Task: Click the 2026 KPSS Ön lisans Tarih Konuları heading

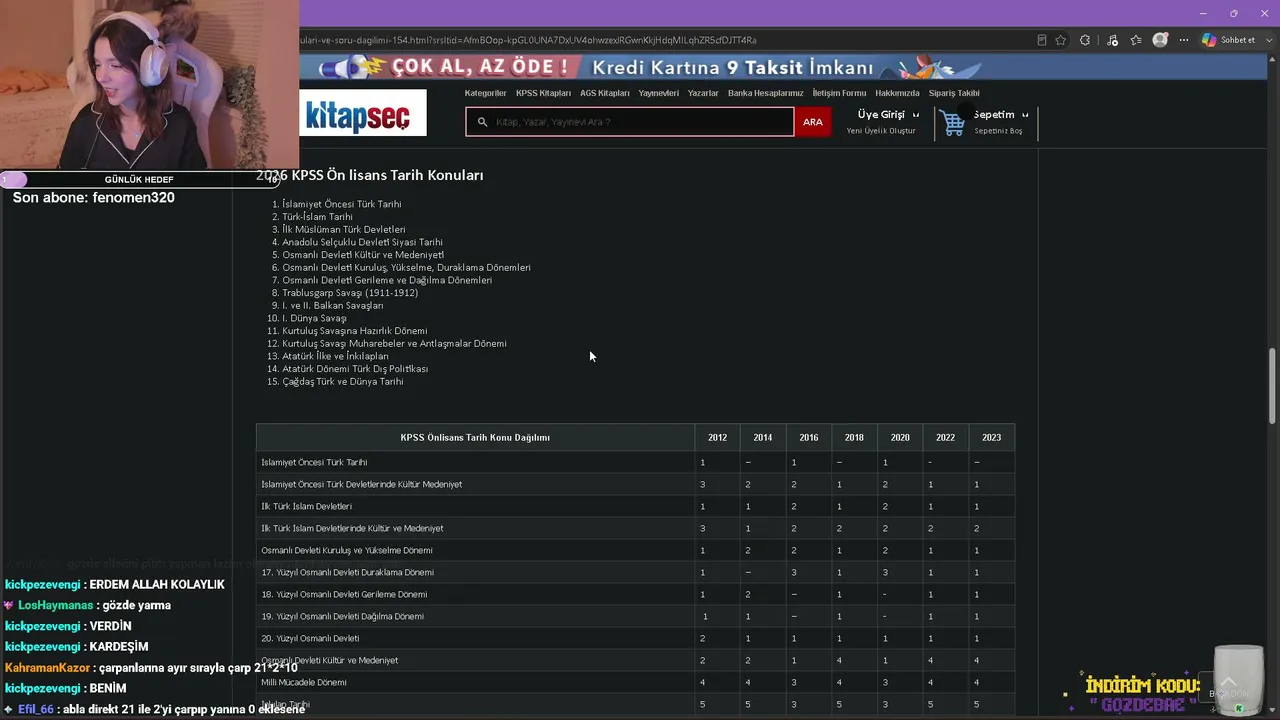Action: pyautogui.click(x=370, y=175)
